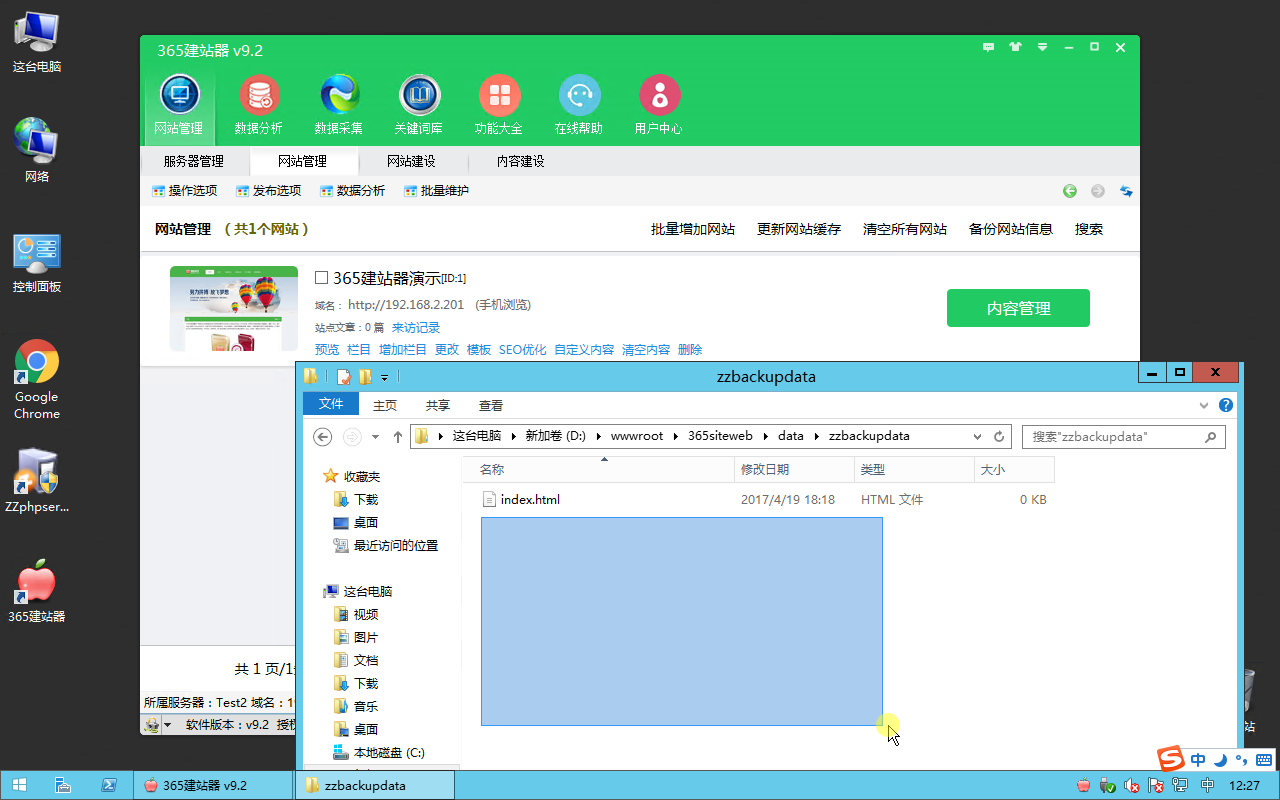Open the 查看 ribbon tab in Explorer

pos(491,405)
